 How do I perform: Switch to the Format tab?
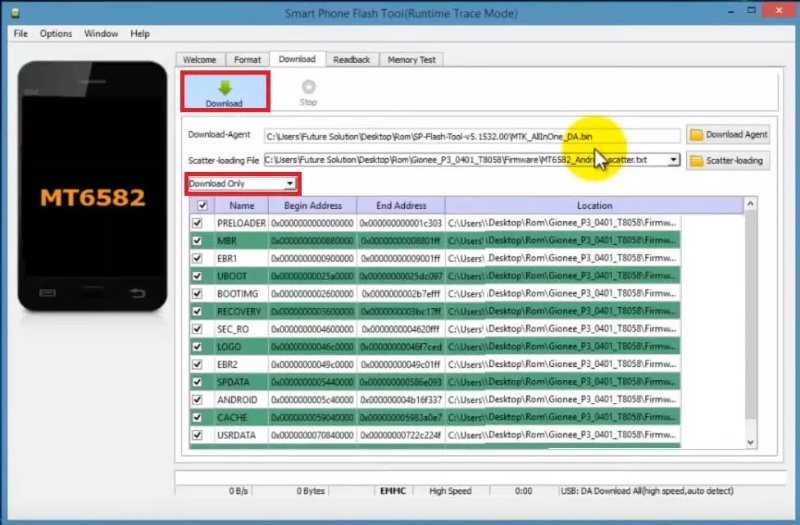[x=247, y=60]
